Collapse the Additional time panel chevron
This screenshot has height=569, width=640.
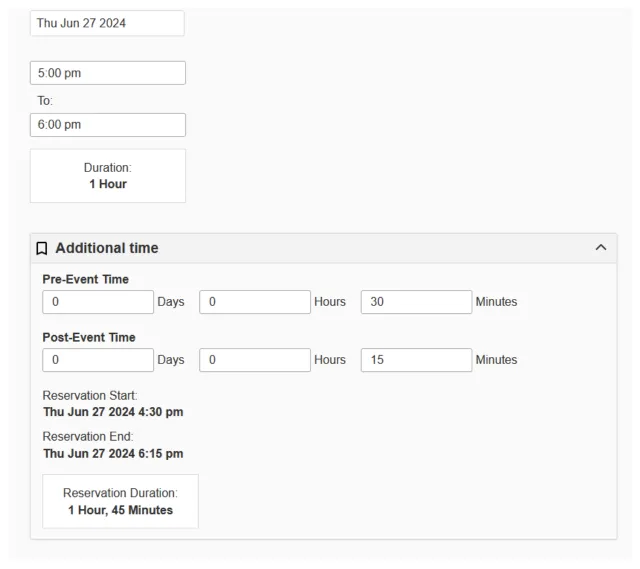[x=600, y=248]
